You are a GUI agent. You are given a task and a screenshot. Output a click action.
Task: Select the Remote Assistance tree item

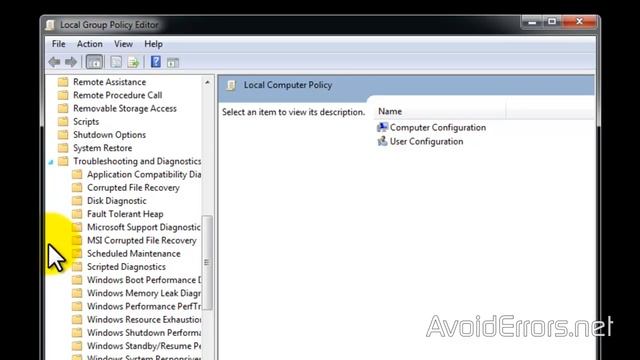(x=109, y=82)
